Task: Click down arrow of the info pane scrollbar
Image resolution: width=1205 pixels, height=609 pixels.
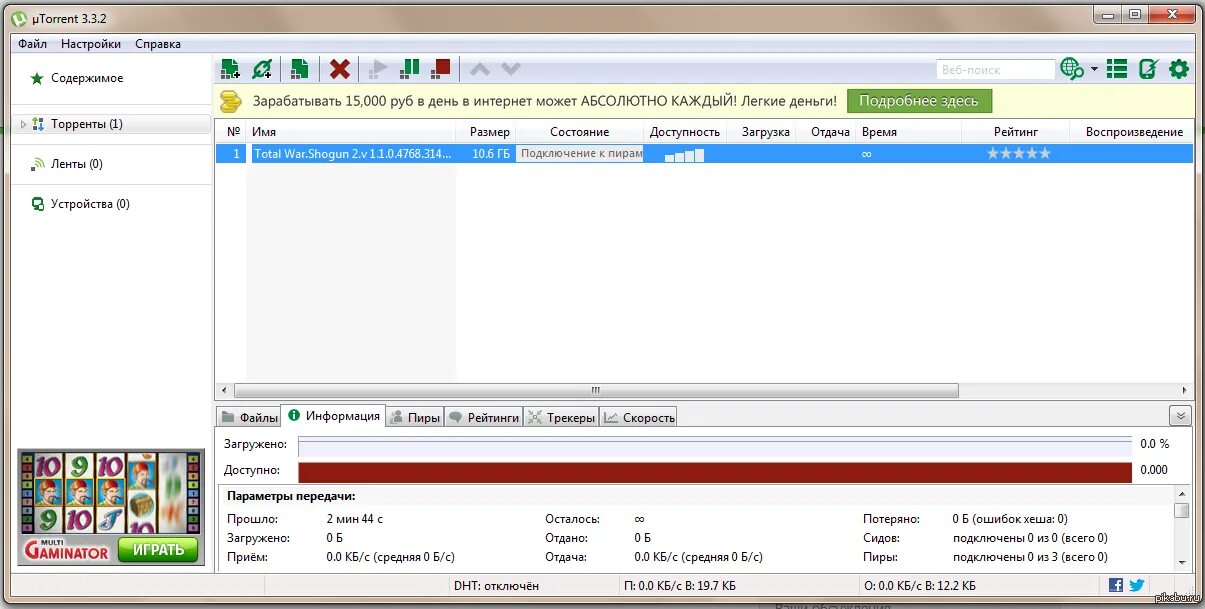Action: pyautogui.click(x=1182, y=562)
